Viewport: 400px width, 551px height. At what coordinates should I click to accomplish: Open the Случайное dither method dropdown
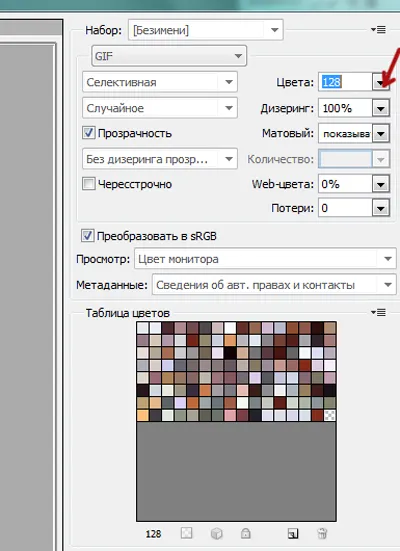pyautogui.click(x=160, y=108)
